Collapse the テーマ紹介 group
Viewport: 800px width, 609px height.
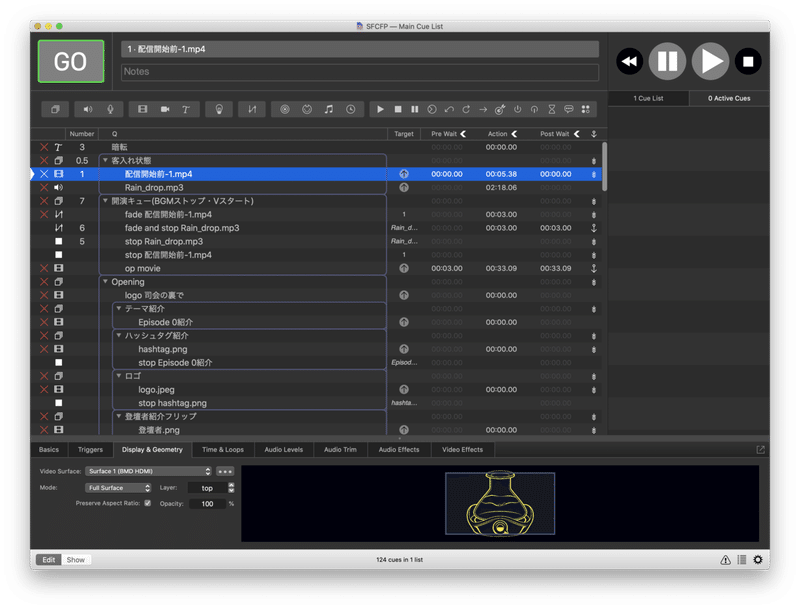click(118, 309)
